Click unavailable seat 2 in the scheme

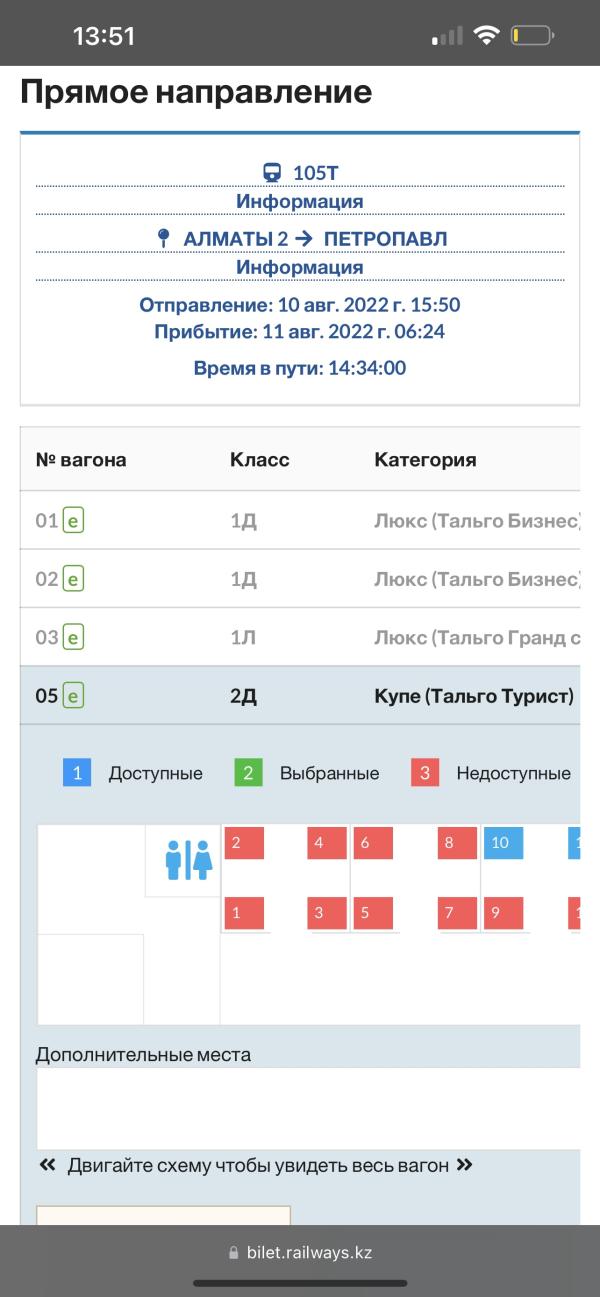[244, 843]
